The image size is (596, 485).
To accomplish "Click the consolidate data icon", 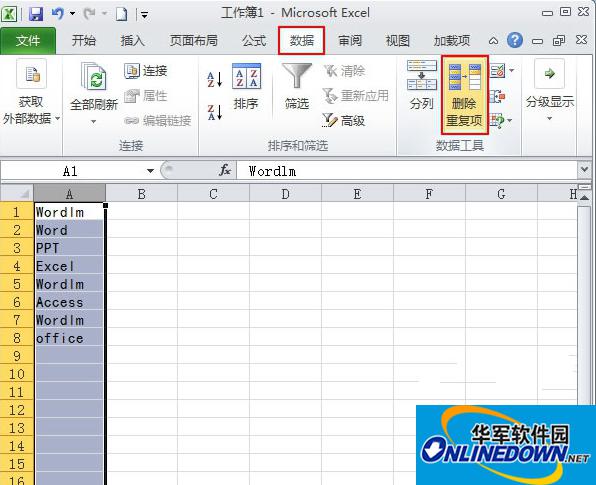I will [498, 96].
